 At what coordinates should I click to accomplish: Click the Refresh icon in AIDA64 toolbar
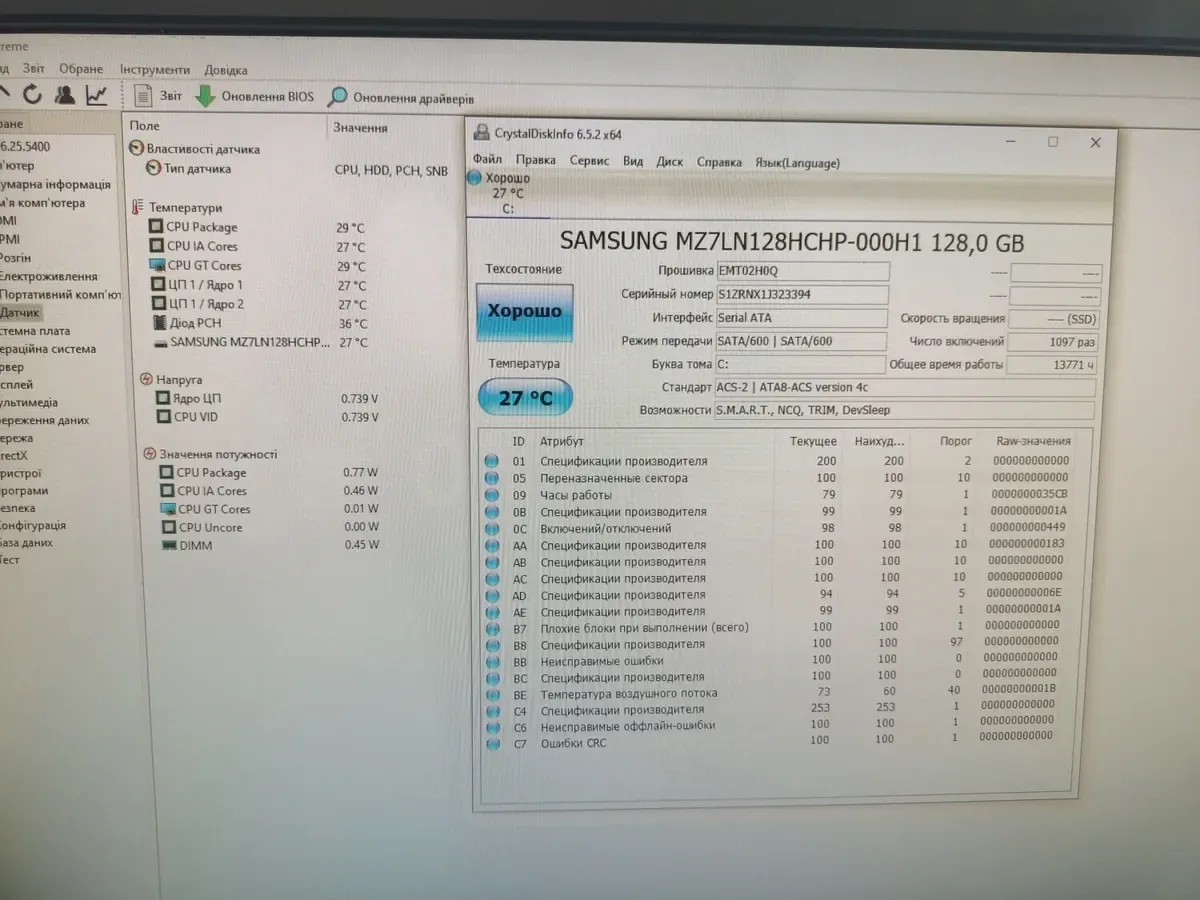point(33,95)
